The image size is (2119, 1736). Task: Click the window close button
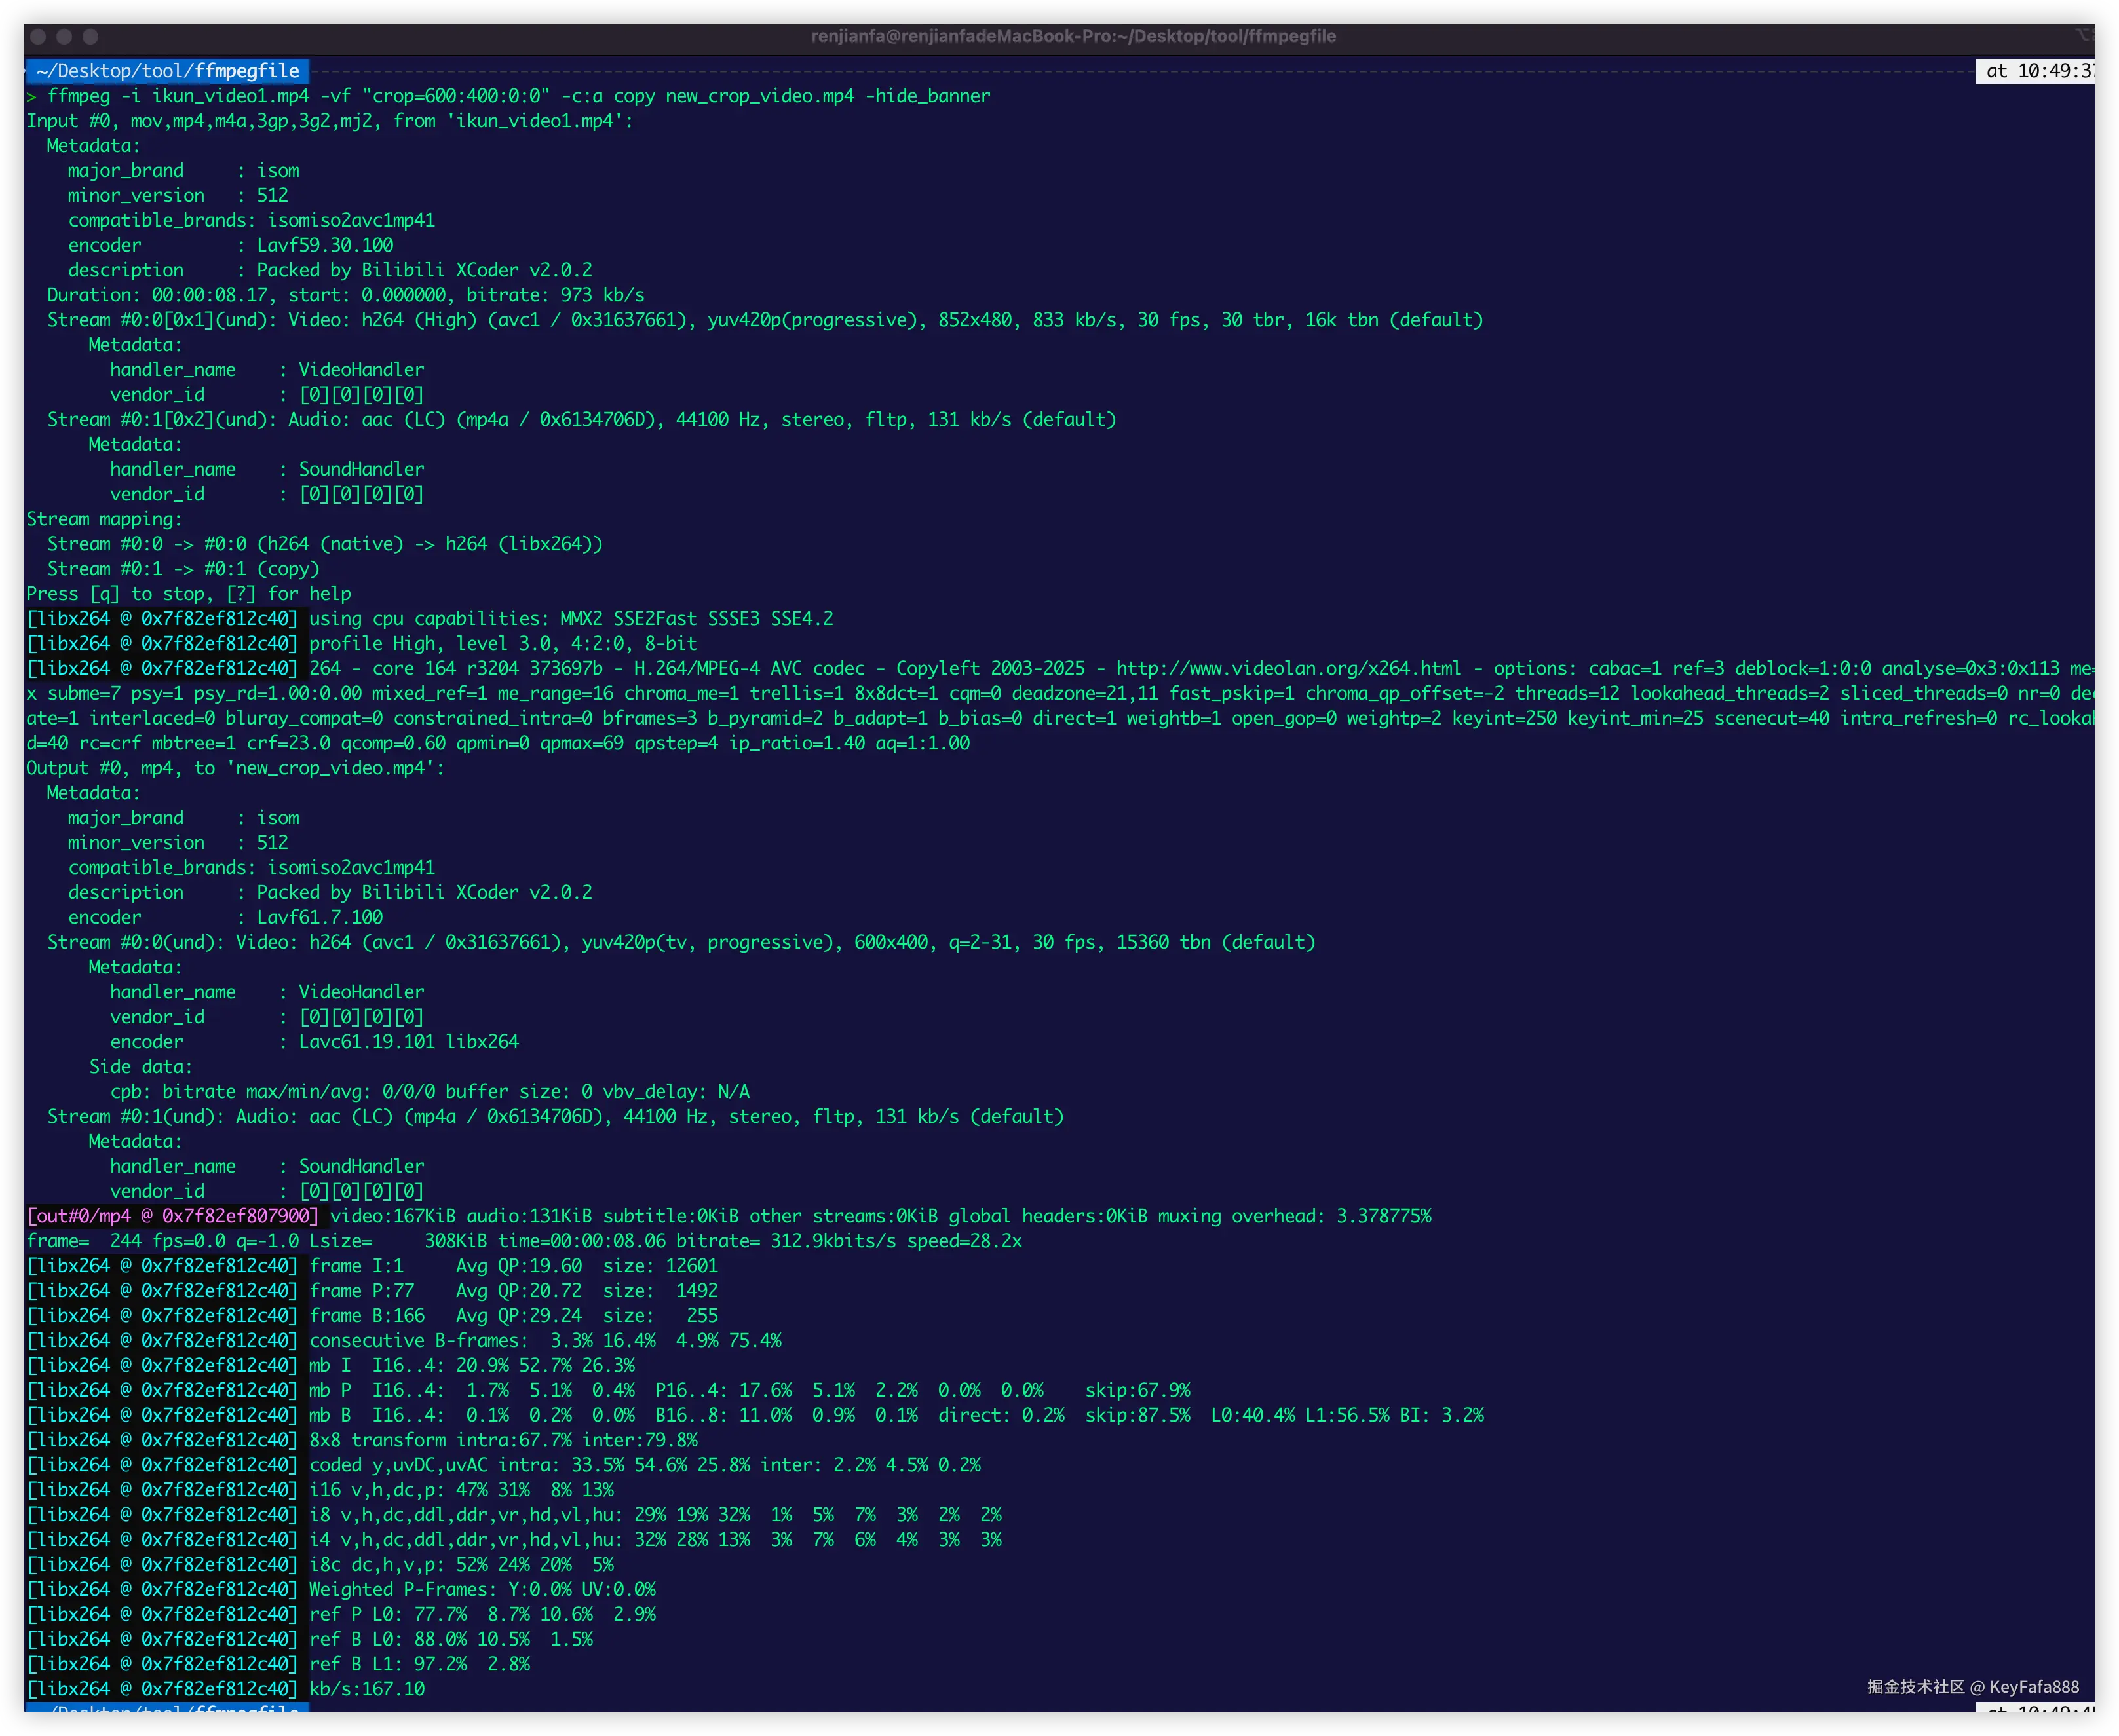pos(38,37)
